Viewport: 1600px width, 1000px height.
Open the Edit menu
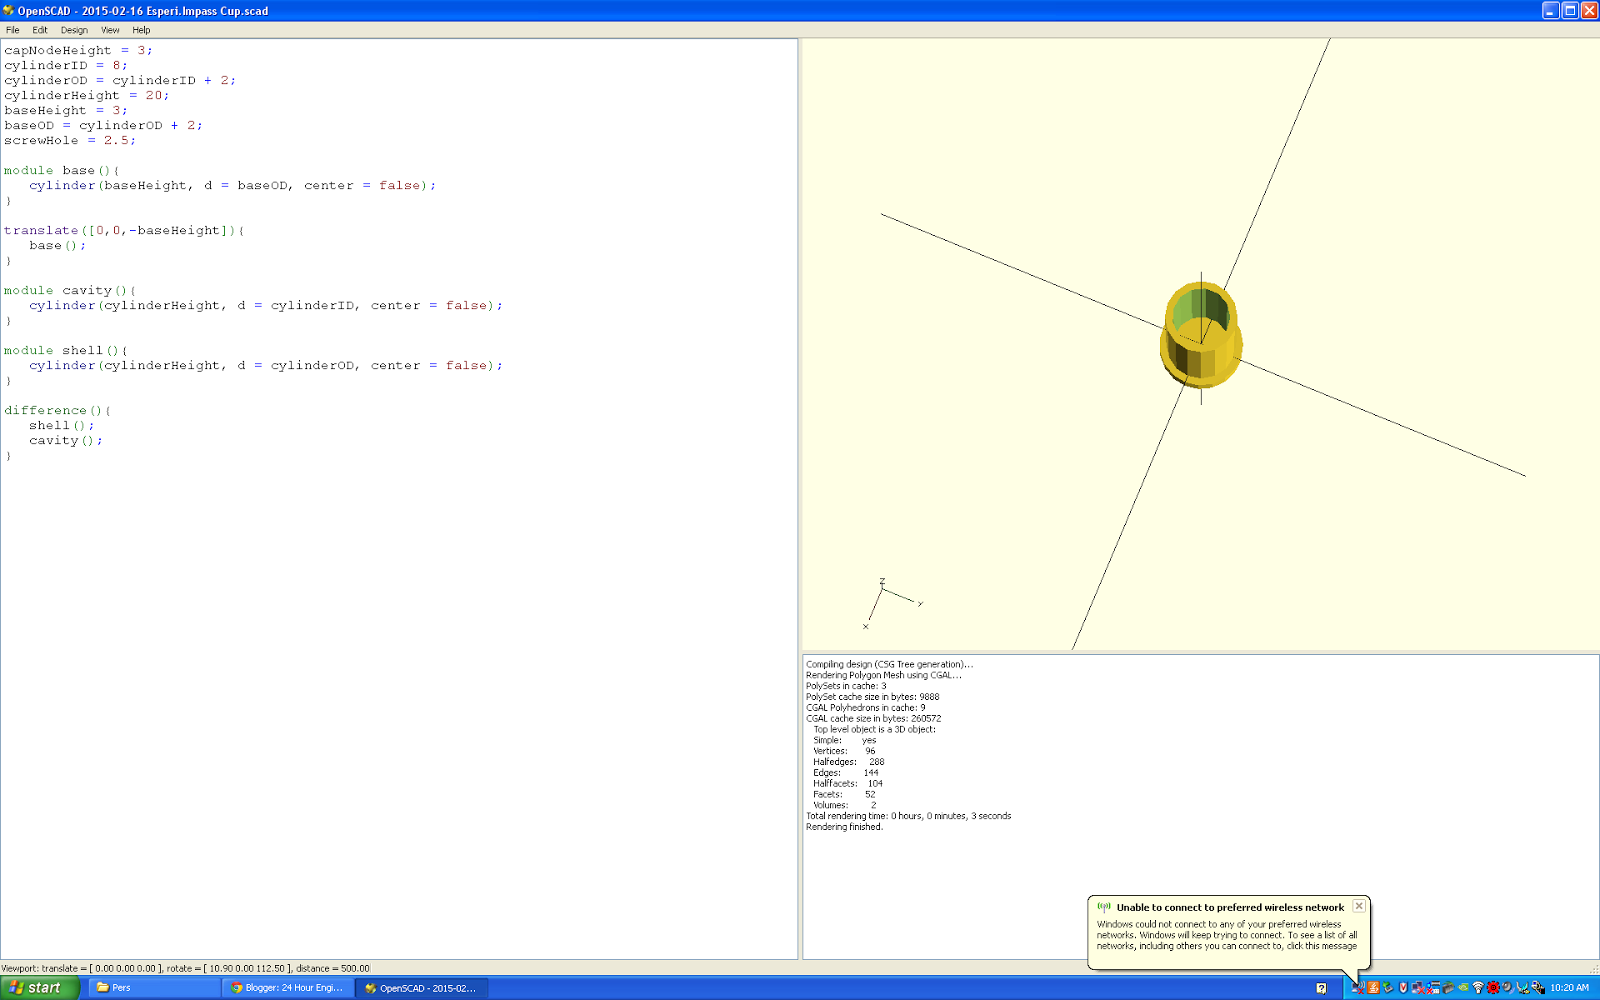click(x=40, y=30)
